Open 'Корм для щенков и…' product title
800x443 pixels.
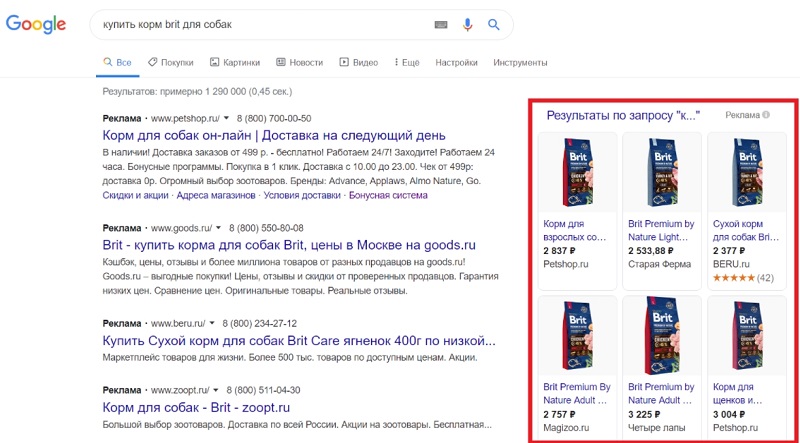[736, 393]
